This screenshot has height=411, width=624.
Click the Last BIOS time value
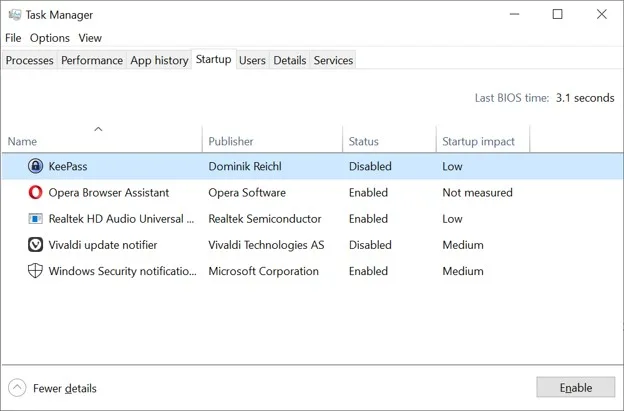[x=585, y=97]
